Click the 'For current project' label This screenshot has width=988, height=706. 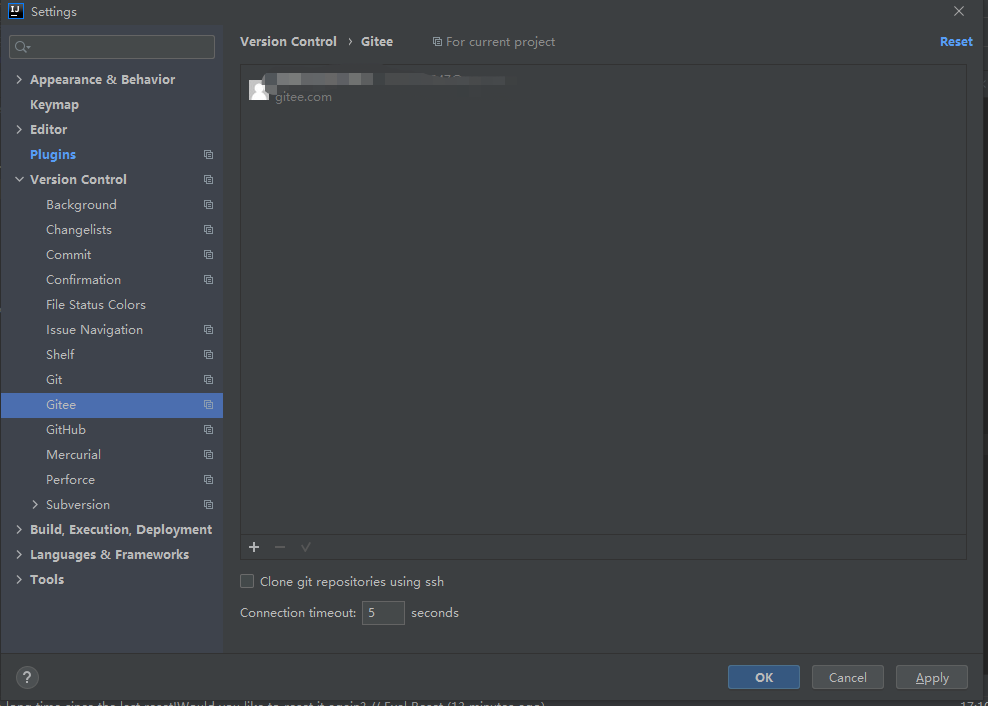point(500,42)
